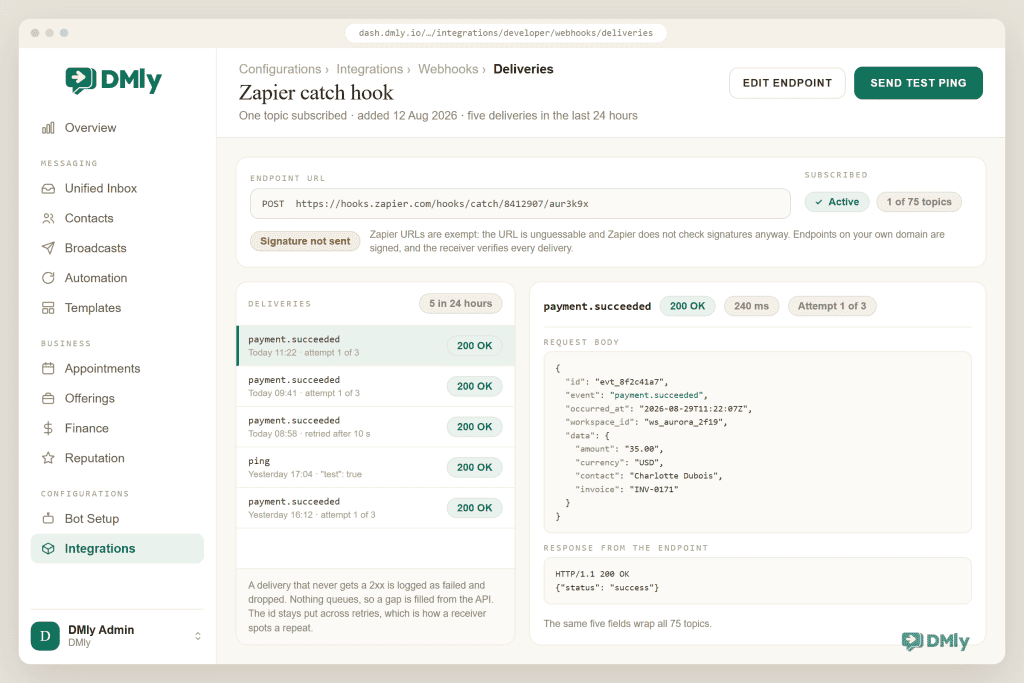Click the Zapier catch hook title
The height and width of the screenshot is (683, 1024).
pos(316,93)
